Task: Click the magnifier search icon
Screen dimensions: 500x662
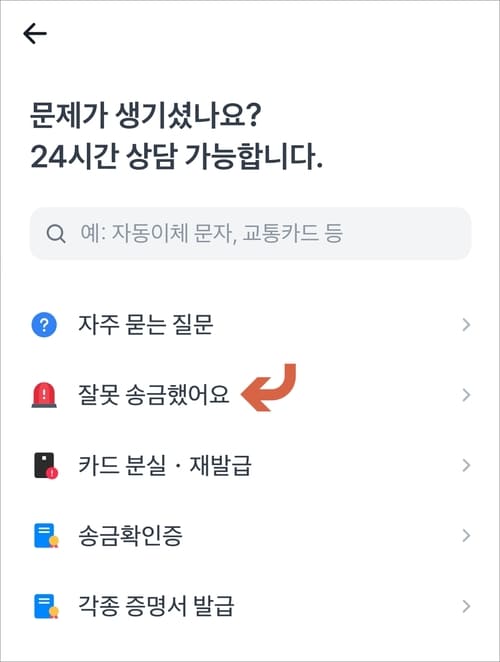Action: click(x=56, y=233)
